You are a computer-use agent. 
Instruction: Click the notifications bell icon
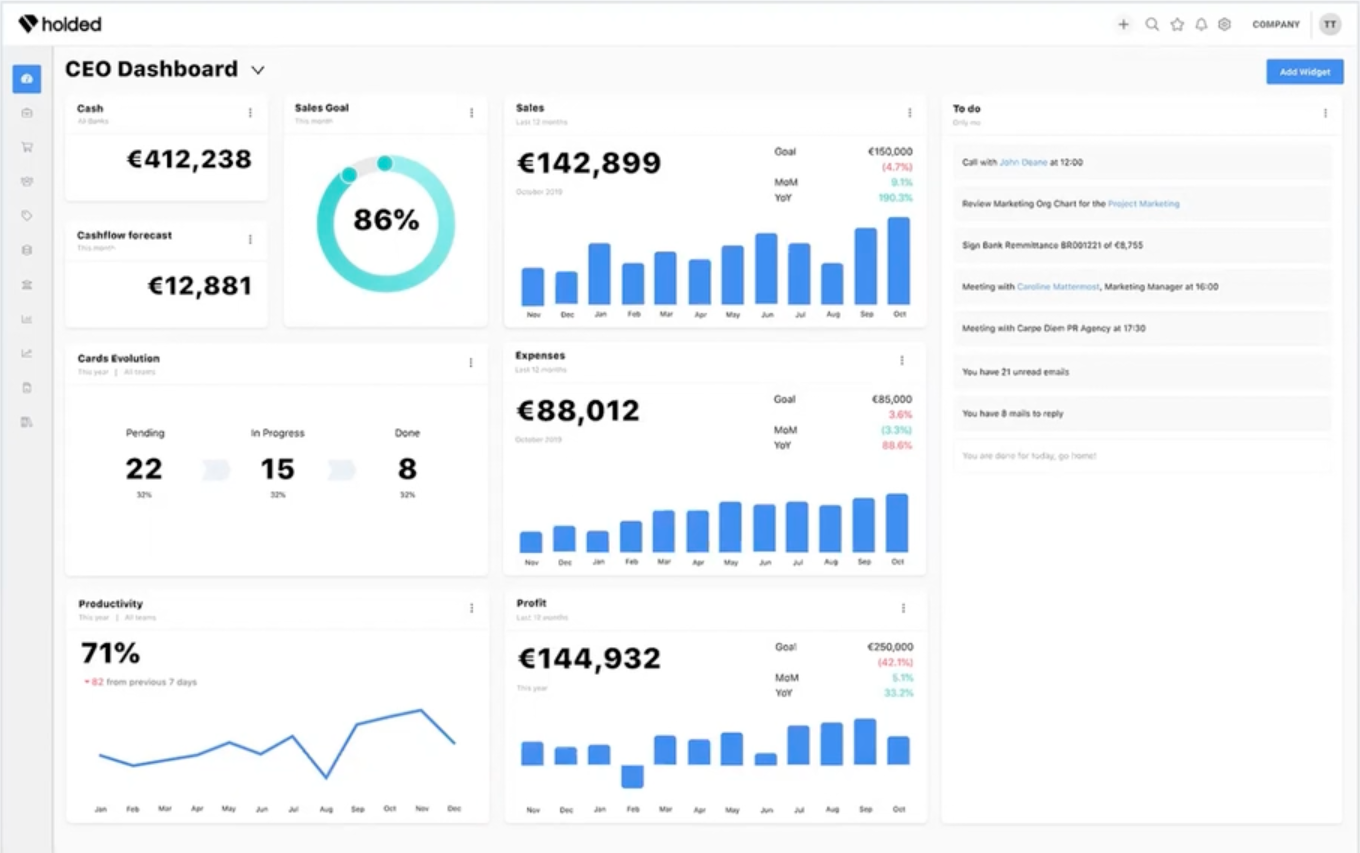coord(1200,24)
